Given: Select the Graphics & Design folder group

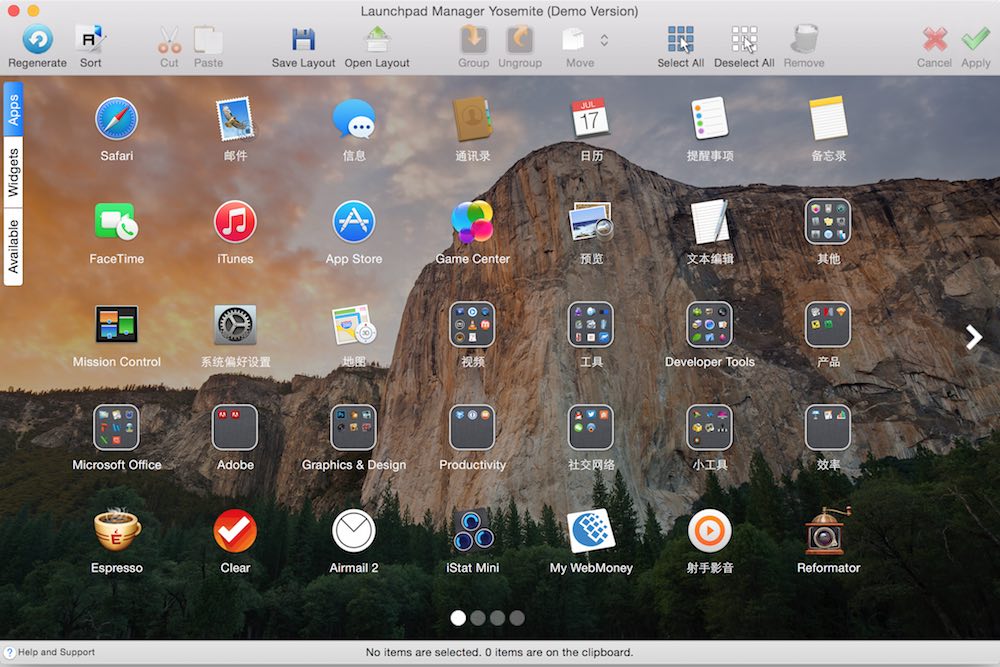Looking at the screenshot, I should [x=354, y=427].
